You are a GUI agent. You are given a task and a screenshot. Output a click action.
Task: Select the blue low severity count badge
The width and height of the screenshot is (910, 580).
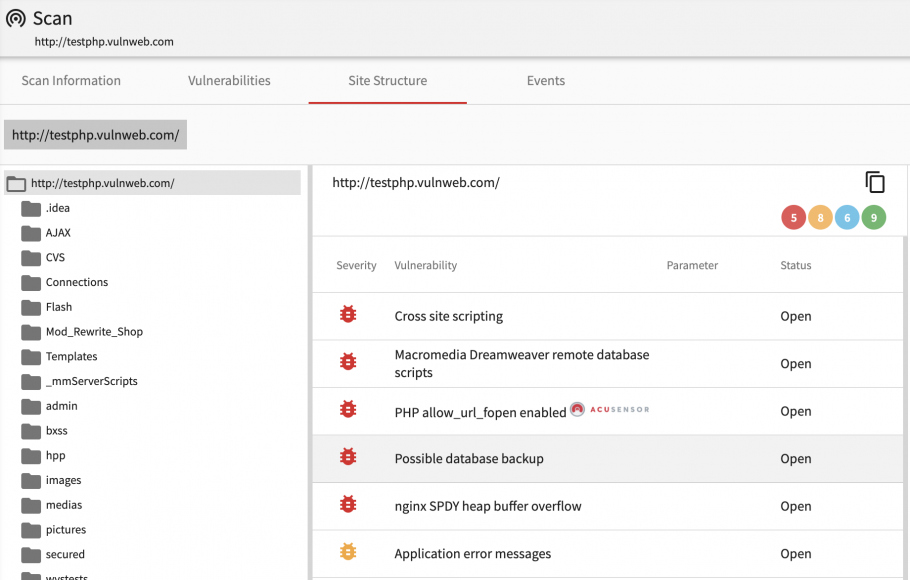click(x=847, y=218)
